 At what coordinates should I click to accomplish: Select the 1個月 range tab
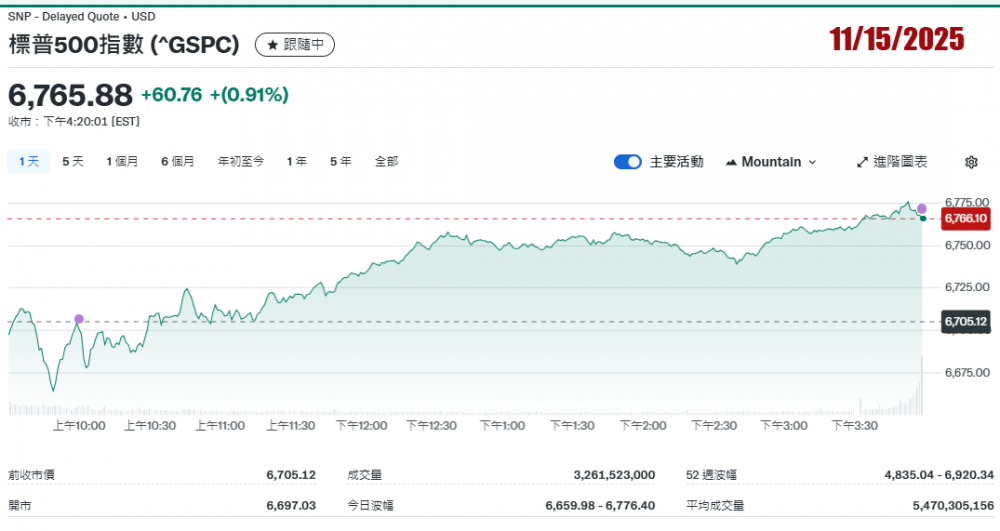(122, 161)
